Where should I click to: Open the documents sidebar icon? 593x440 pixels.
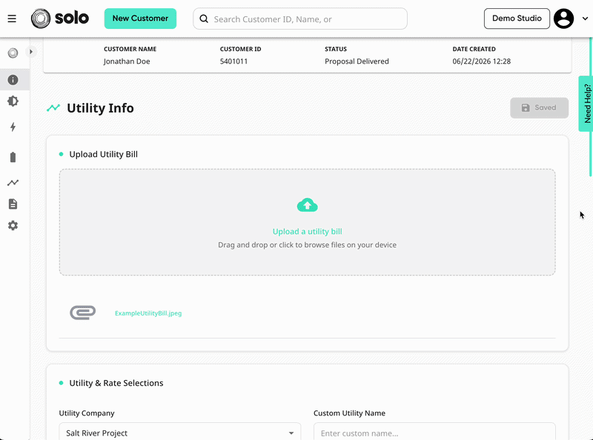point(13,204)
